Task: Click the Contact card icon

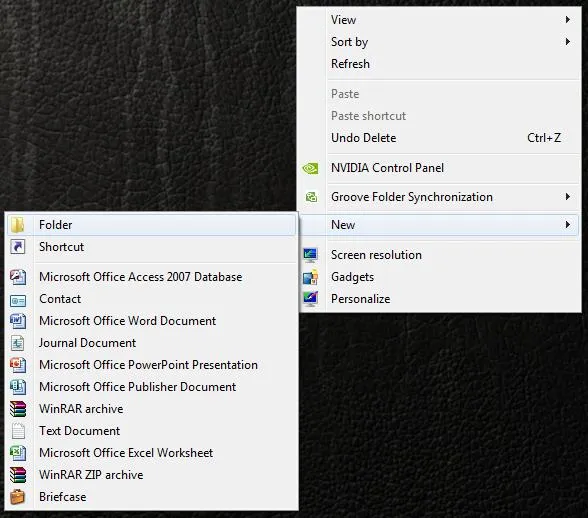Action: pyautogui.click(x=18, y=300)
